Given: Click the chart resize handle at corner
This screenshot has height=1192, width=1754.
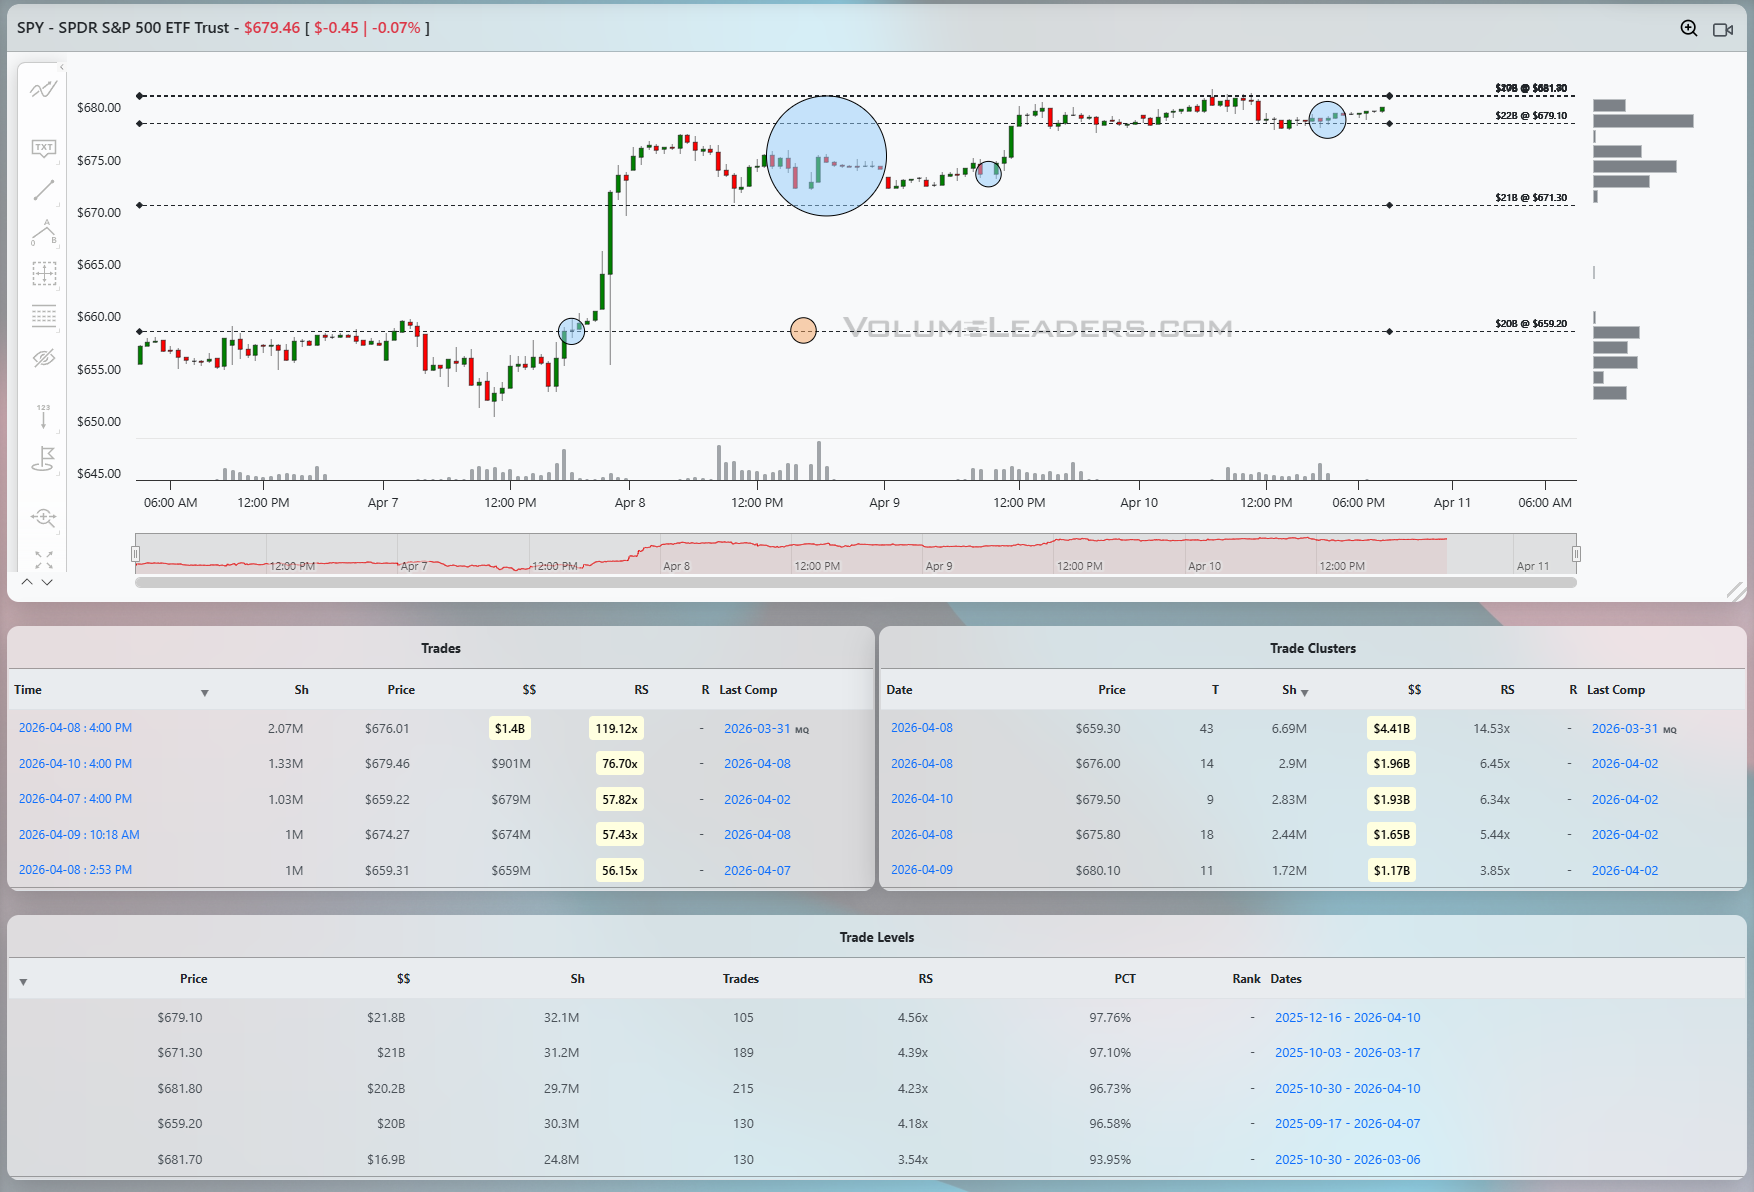Looking at the screenshot, I should 1736,591.
